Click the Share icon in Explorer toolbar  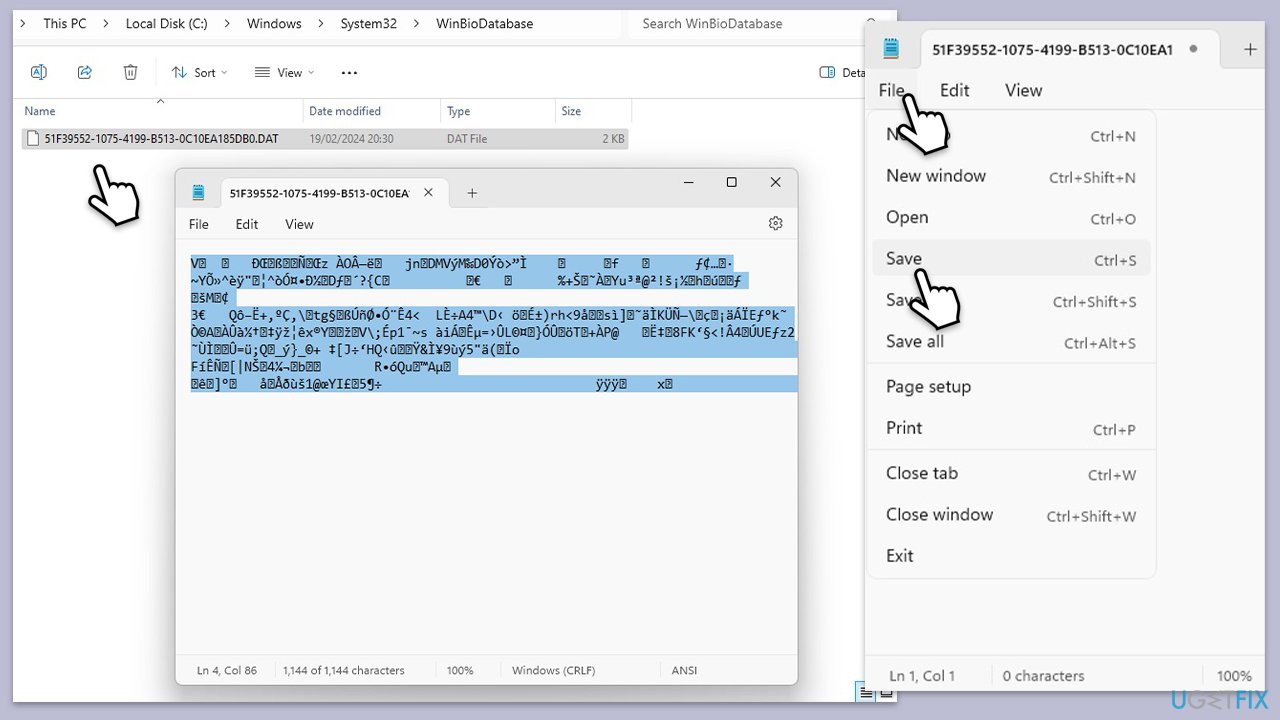tap(85, 72)
